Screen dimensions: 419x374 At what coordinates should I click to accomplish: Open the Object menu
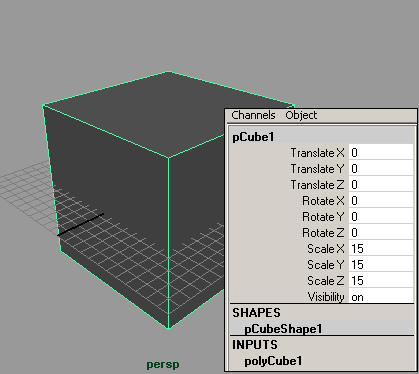(x=301, y=115)
